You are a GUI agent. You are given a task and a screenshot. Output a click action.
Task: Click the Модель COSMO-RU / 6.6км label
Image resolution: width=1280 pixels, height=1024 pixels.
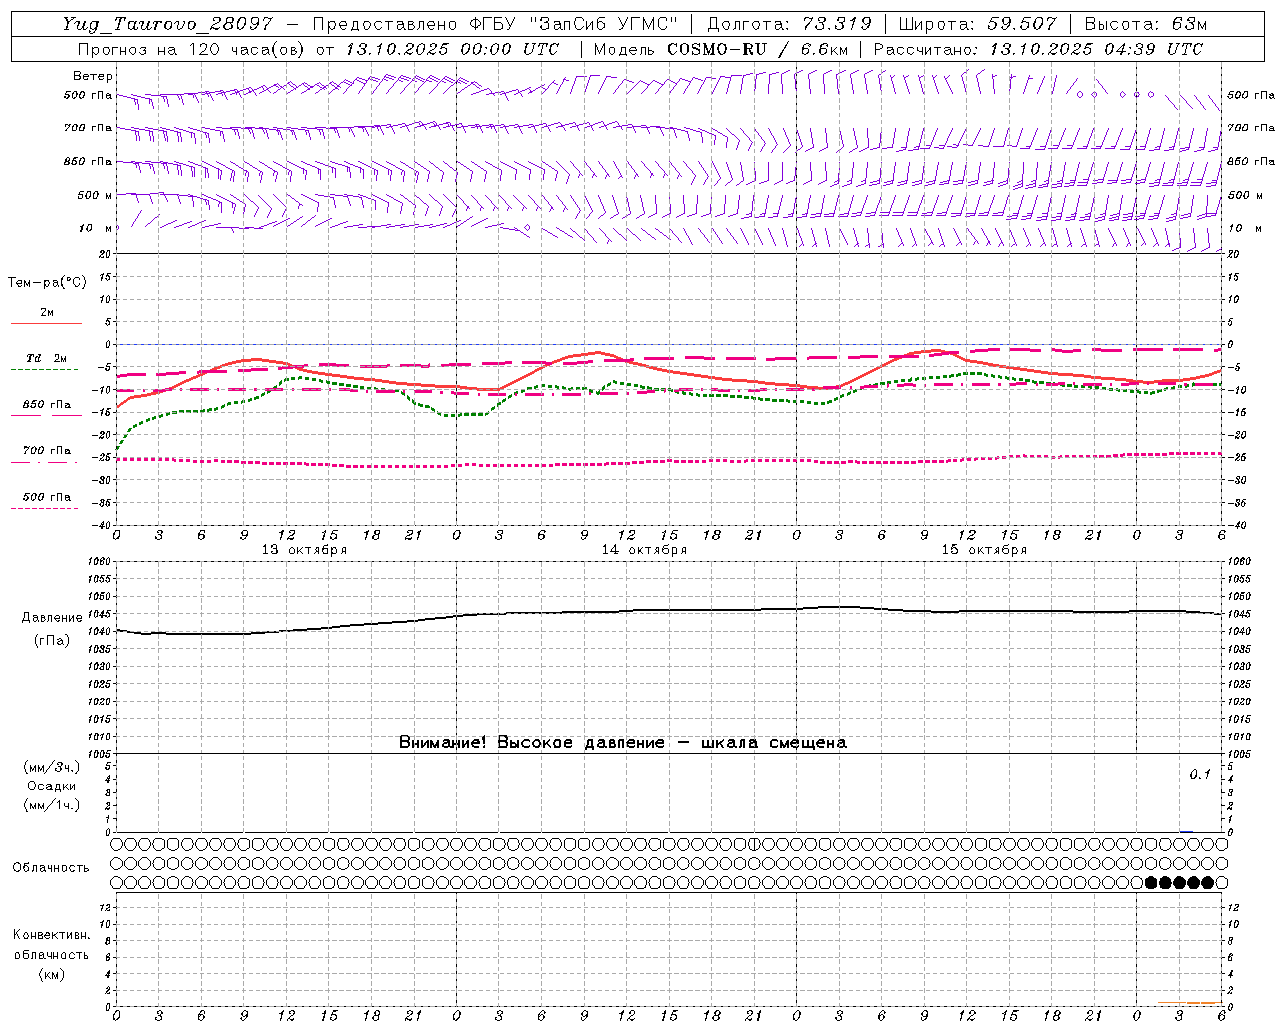point(720,49)
